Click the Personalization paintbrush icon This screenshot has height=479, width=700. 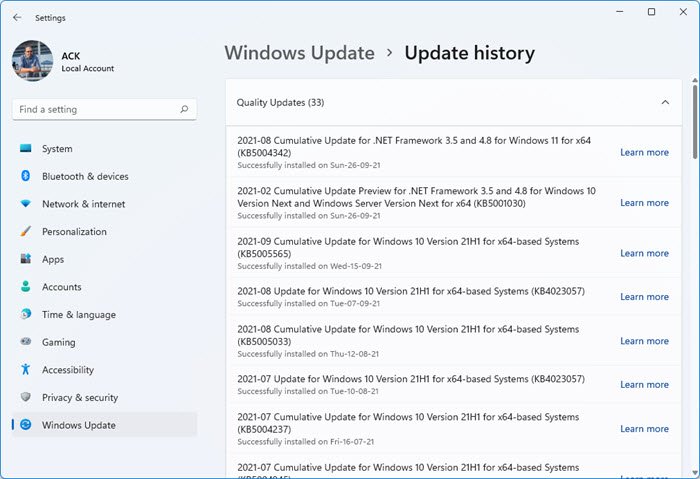(x=26, y=231)
